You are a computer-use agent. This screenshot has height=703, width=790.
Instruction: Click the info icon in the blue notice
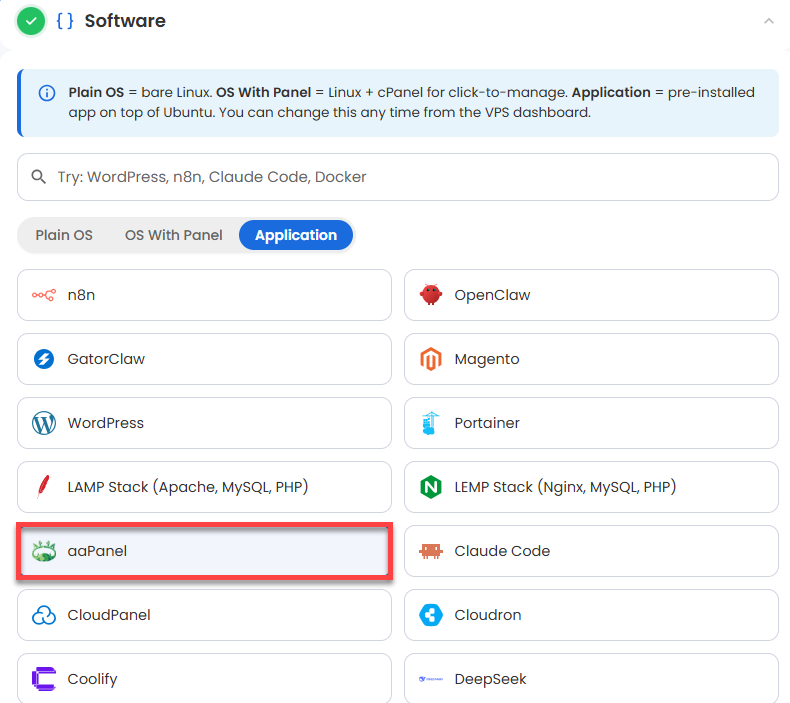point(47,93)
